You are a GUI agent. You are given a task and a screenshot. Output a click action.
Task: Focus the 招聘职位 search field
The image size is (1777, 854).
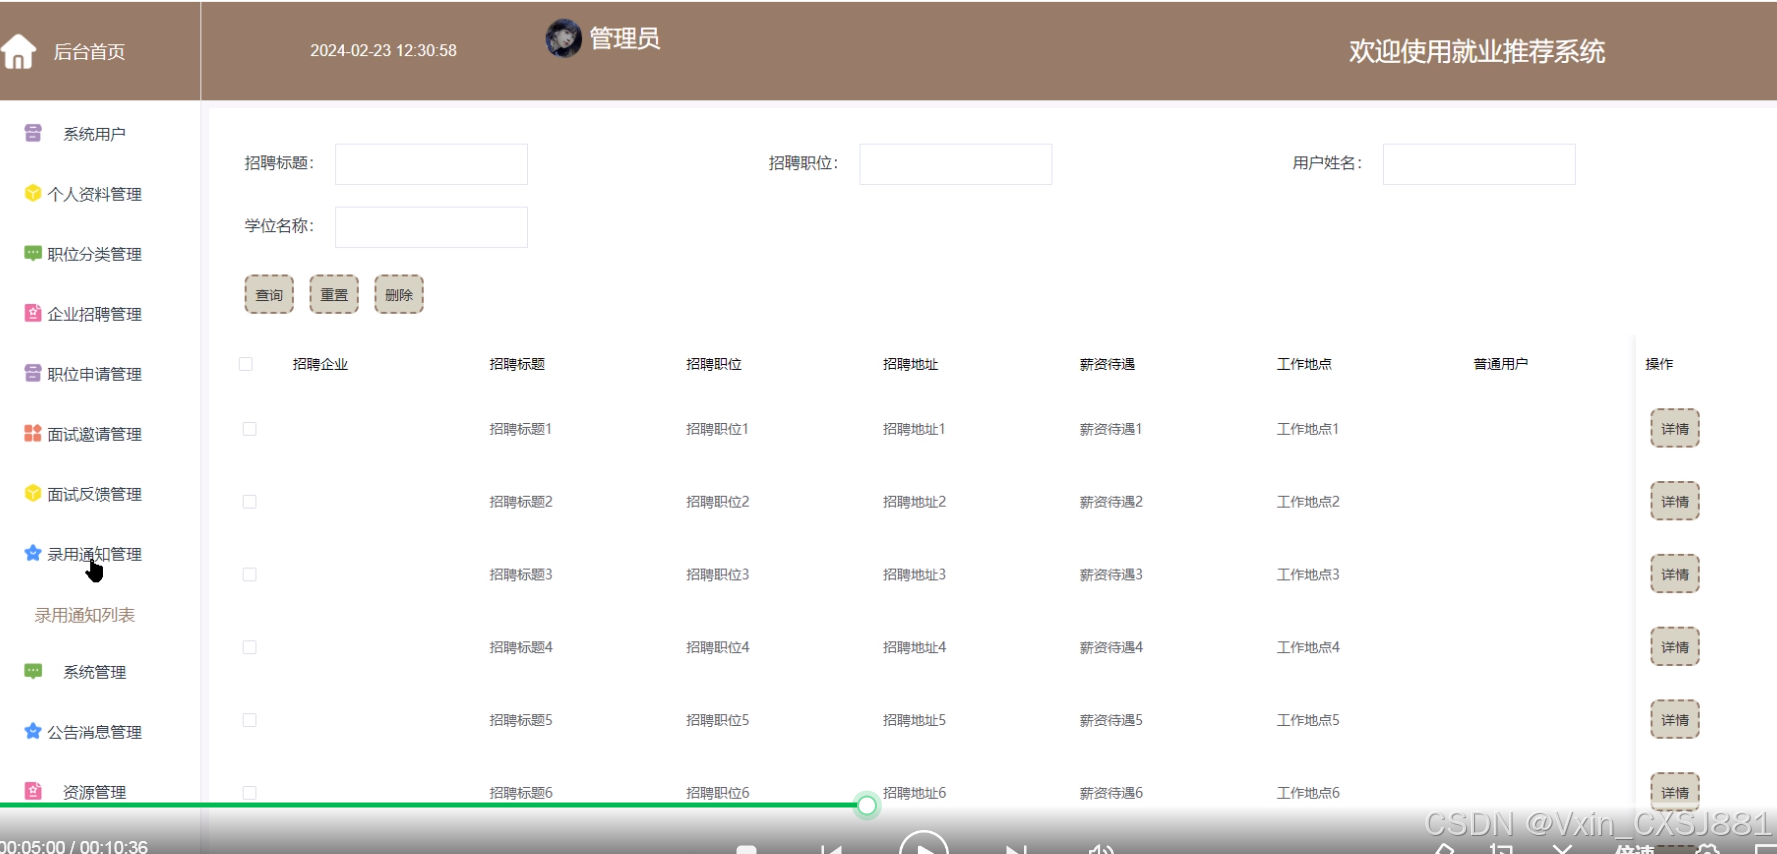[x=955, y=164]
